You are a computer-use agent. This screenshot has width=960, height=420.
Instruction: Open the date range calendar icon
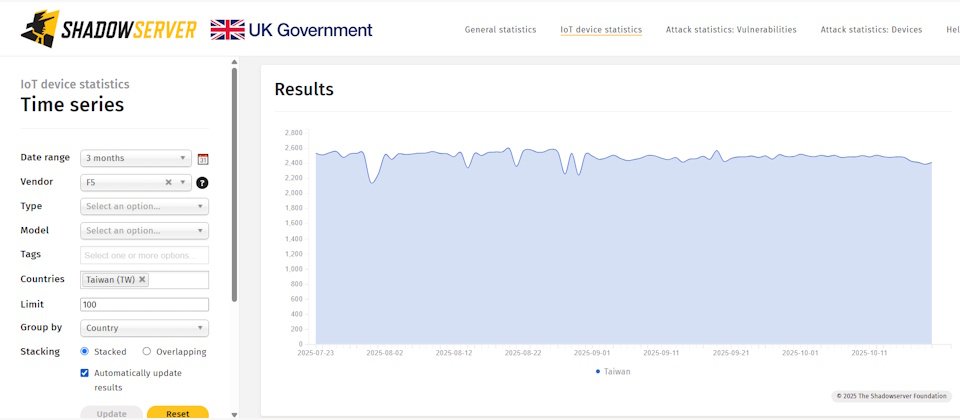click(x=203, y=158)
